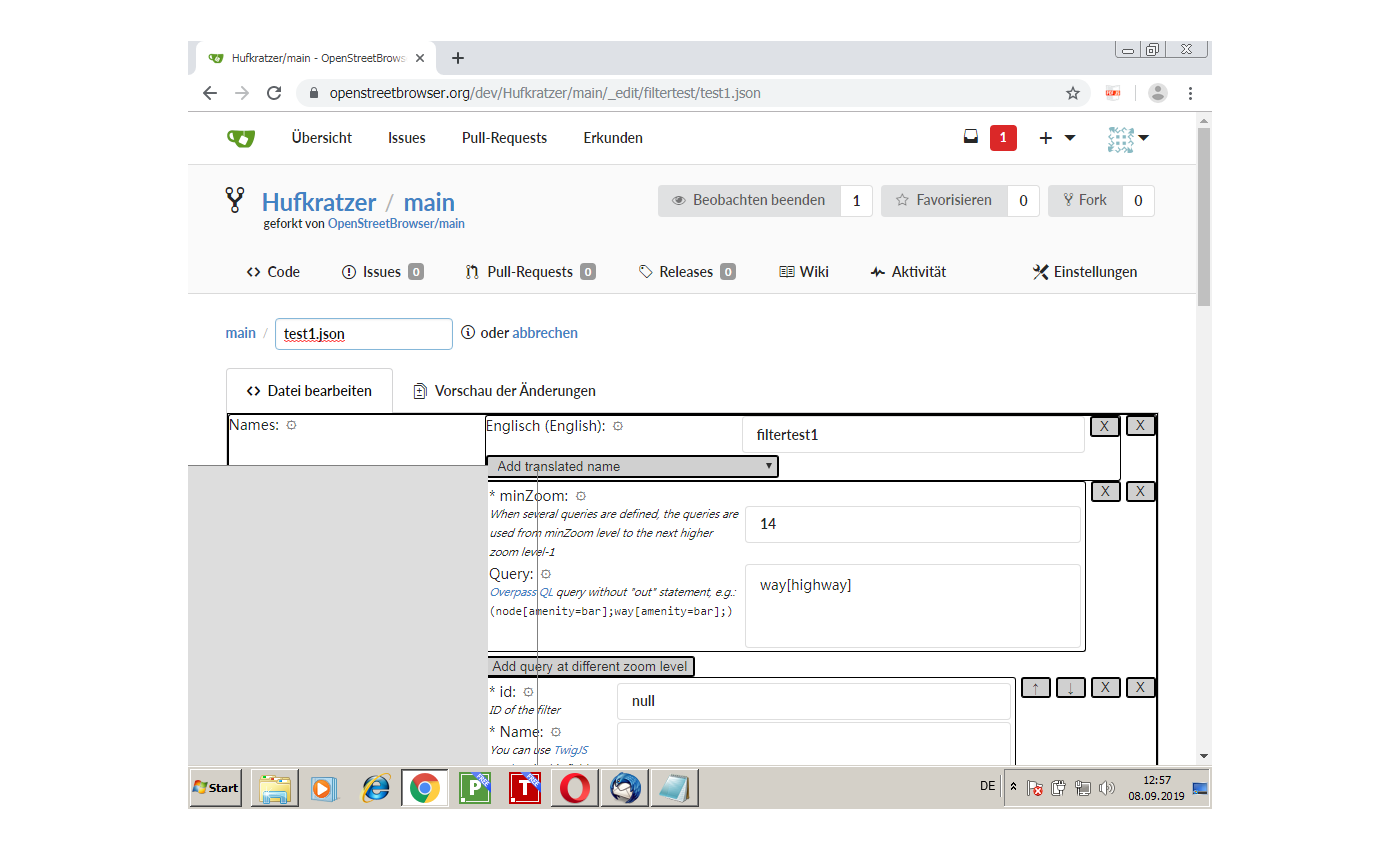Reload the page in the browser

point(273,93)
